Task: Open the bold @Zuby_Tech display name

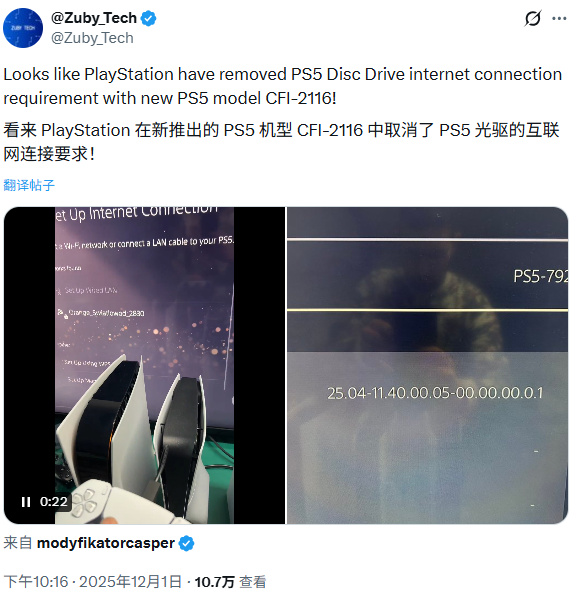Action: (94, 18)
